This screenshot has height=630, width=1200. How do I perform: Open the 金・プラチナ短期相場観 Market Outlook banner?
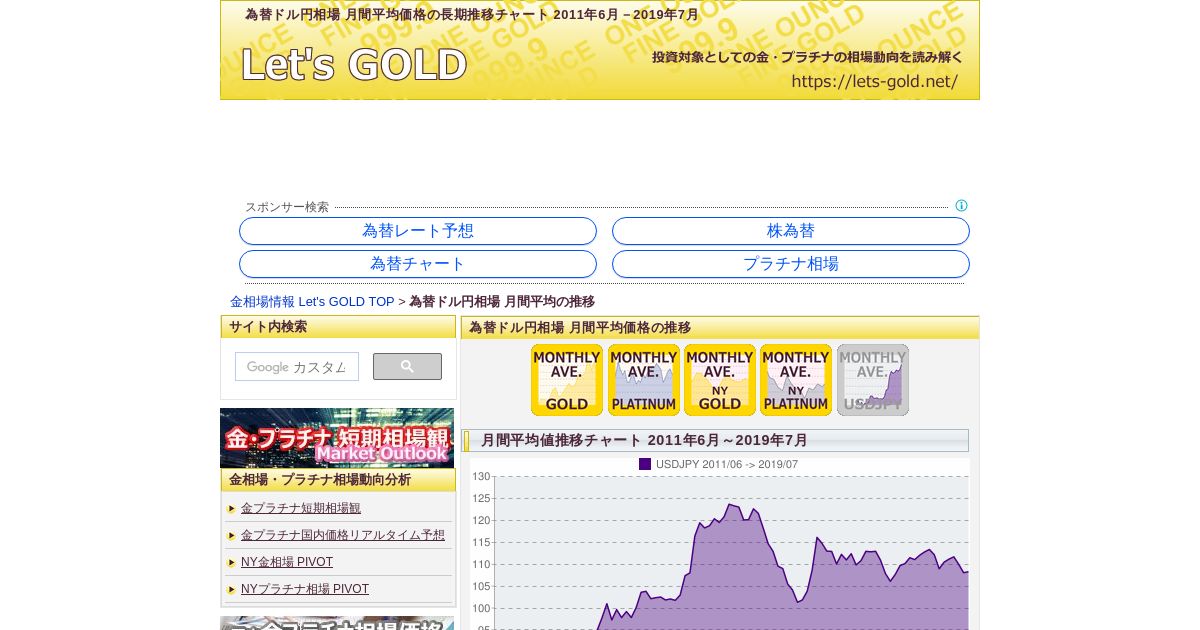[x=337, y=438]
